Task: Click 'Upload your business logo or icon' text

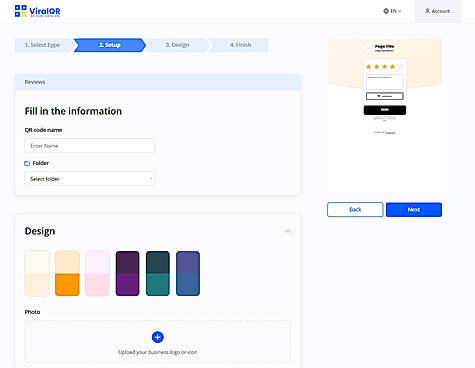Action: pyautogui.click(x=158, y=352)
